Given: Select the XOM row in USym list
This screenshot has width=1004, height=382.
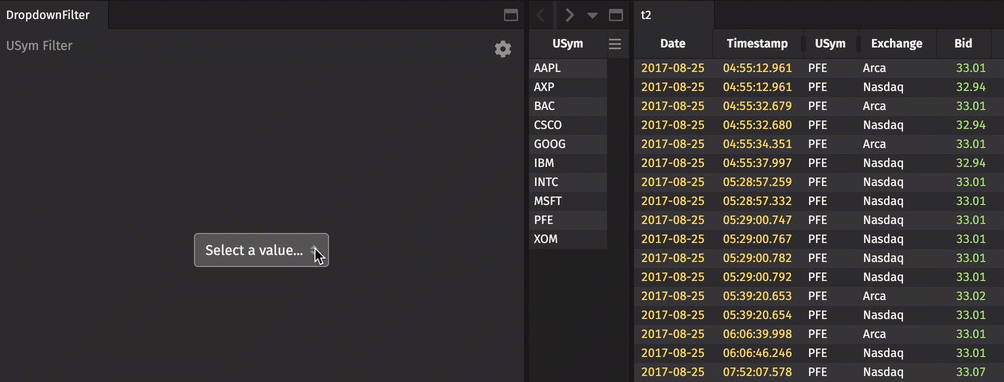Looking at the screenshot, I should tap(568, 239).
